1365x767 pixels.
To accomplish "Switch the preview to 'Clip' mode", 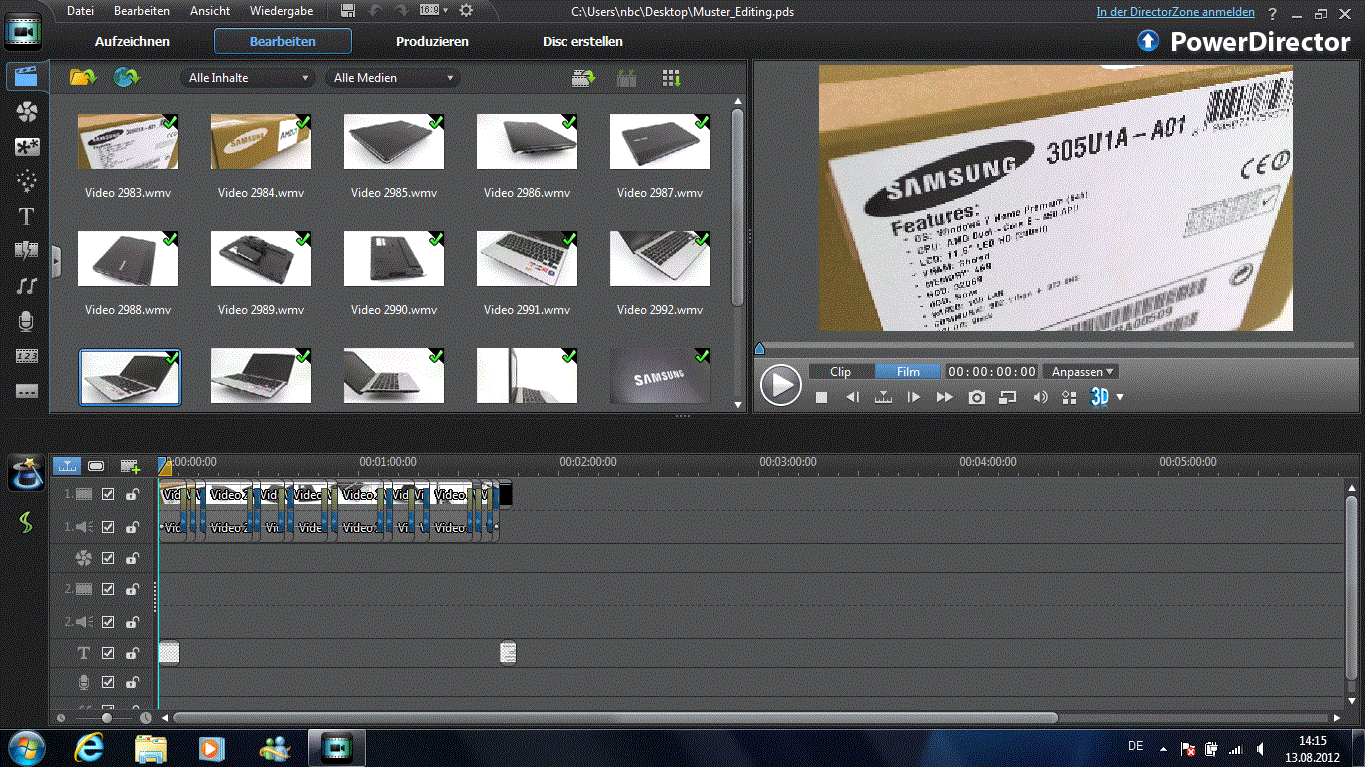I will click(841, 372).
